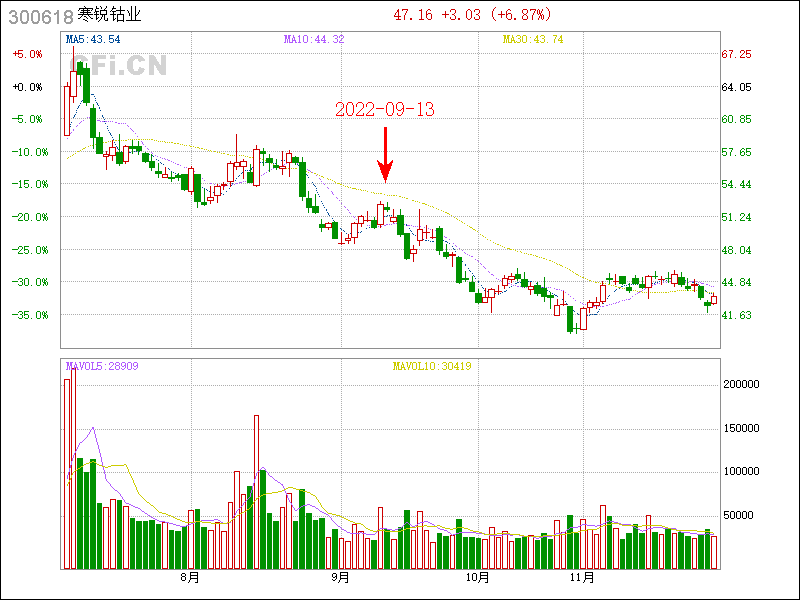
Task: Select the MA10:44.32 indicator label
Action: click(313, 39)
